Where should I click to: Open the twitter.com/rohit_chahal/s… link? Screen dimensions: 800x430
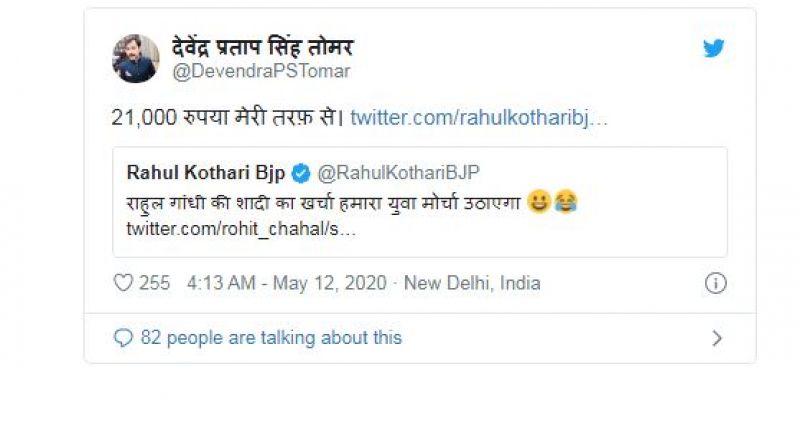coord(240,229)
